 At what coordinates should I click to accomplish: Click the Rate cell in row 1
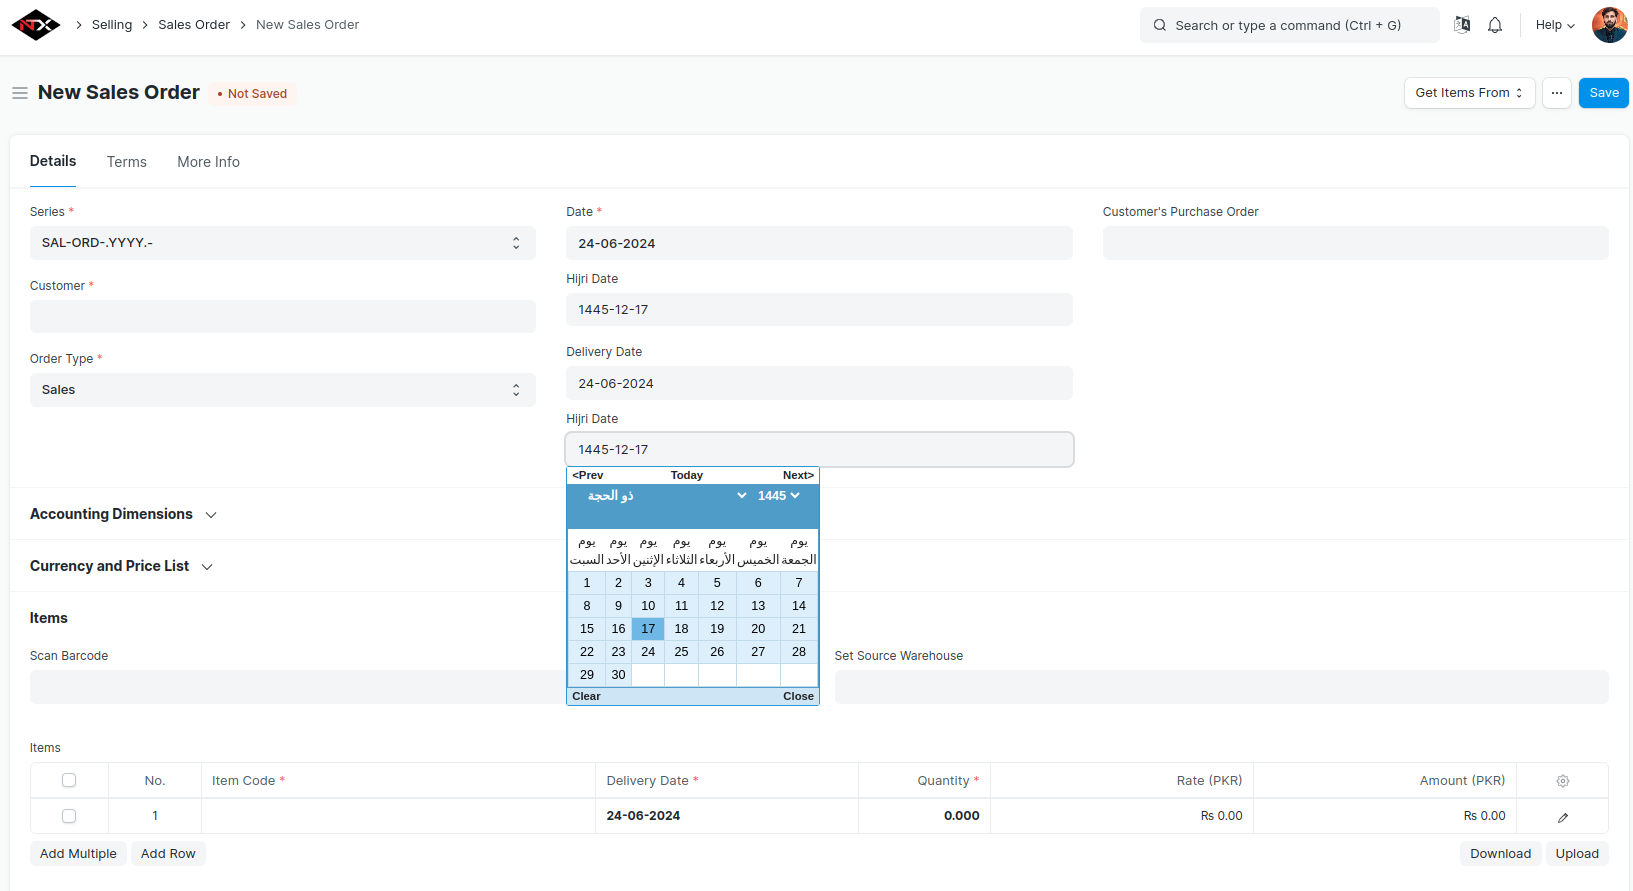point(1122,816)
